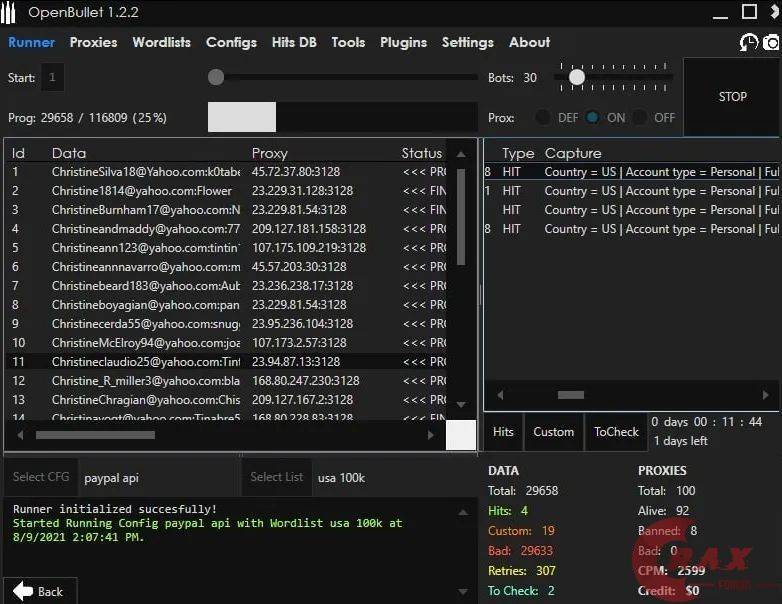Click the Start number input field
The width and height of the screenshot is (782, 604).
[52, 77]
